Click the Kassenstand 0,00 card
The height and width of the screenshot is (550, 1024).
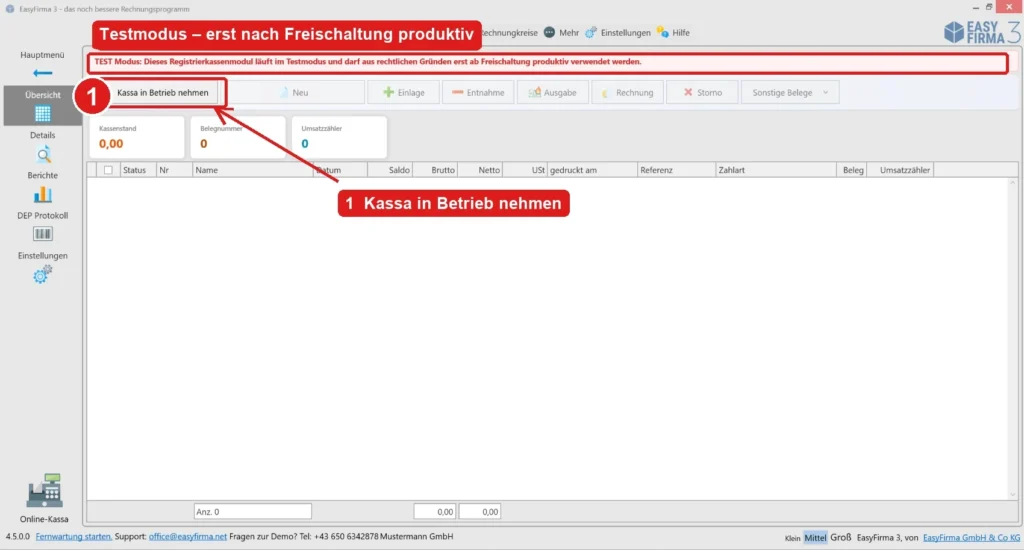click(136, 137)
